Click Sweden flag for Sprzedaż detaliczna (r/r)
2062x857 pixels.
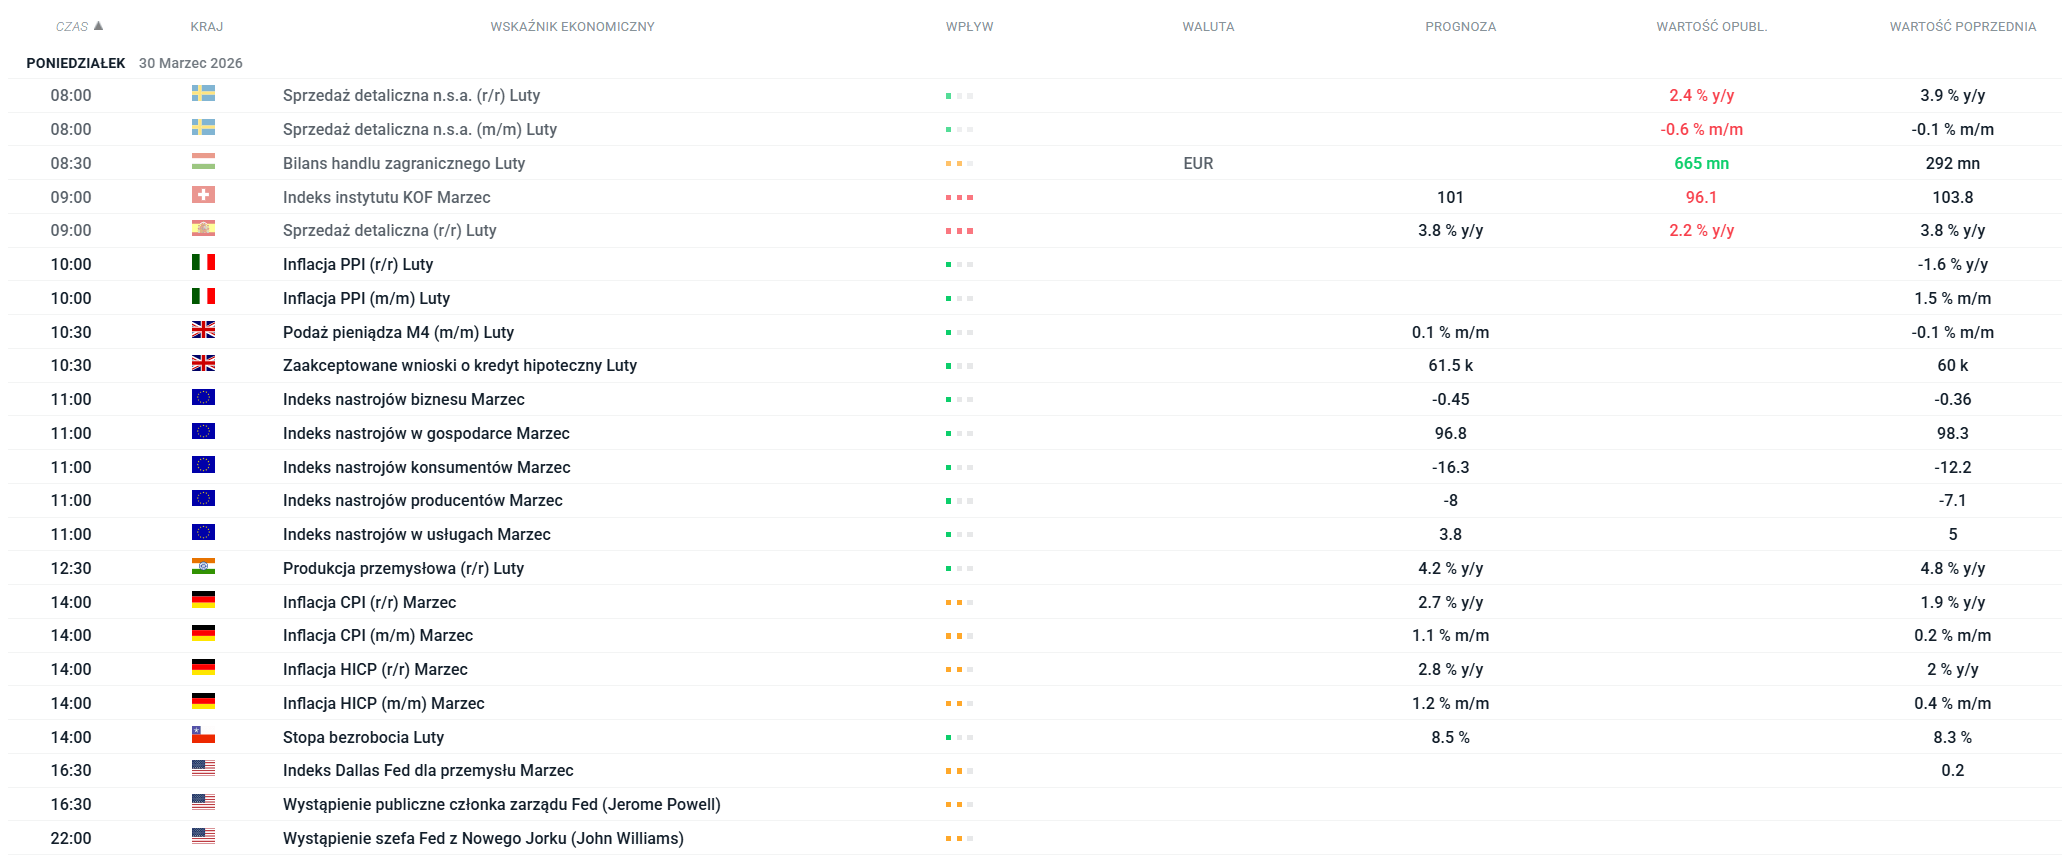click(x=203, y=94)
